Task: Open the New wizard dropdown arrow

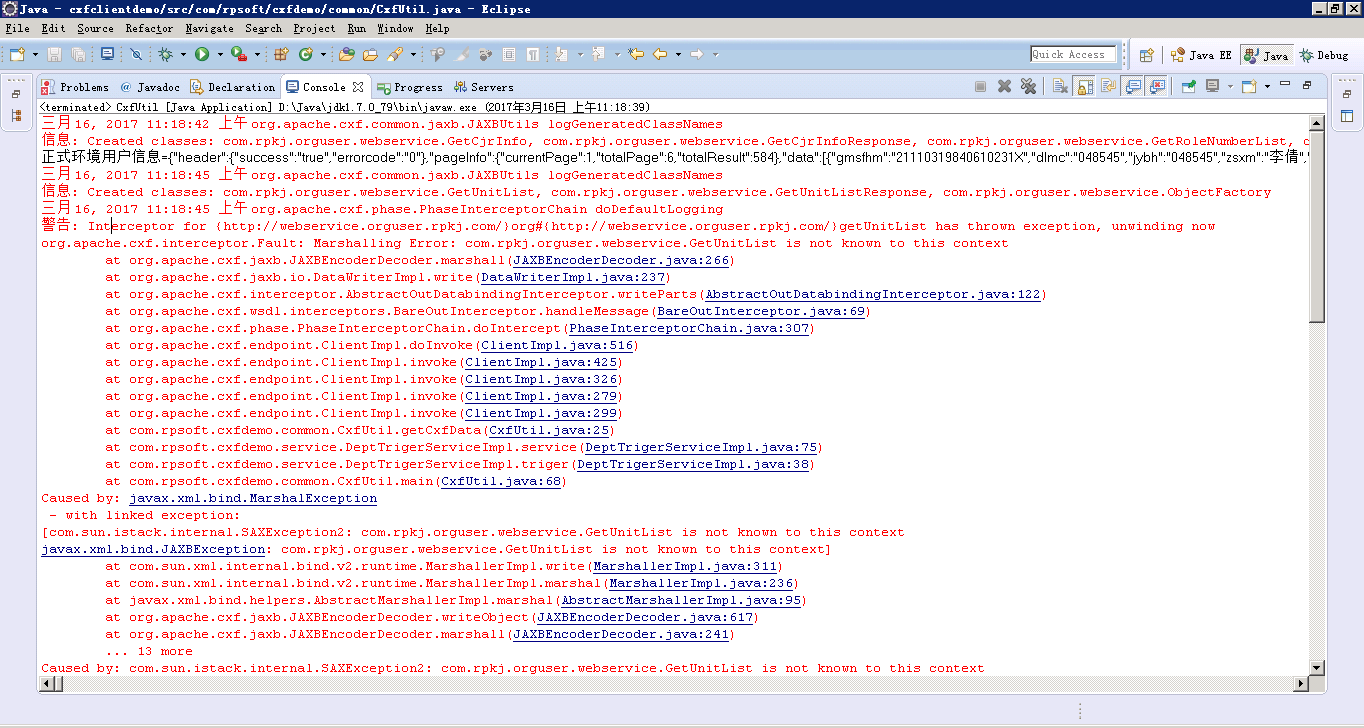Action: (35, 55)
